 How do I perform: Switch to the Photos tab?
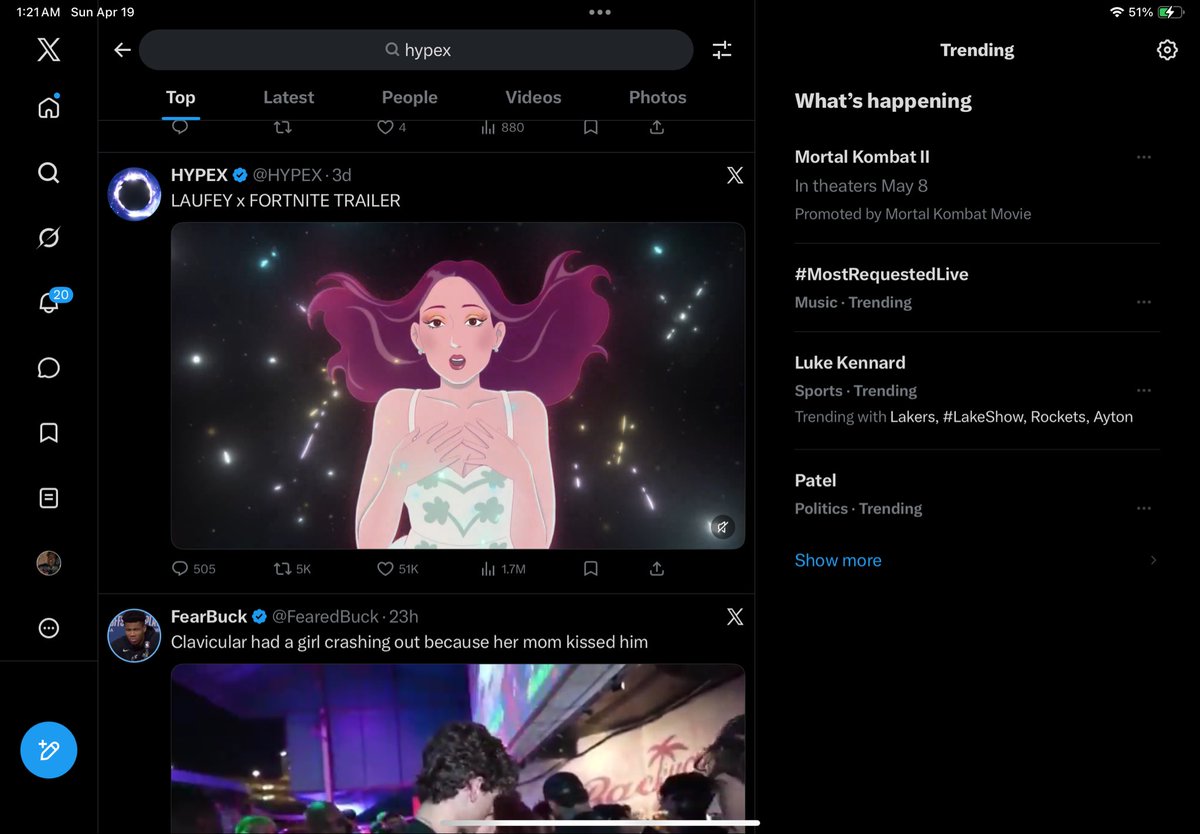coord(657,97)
